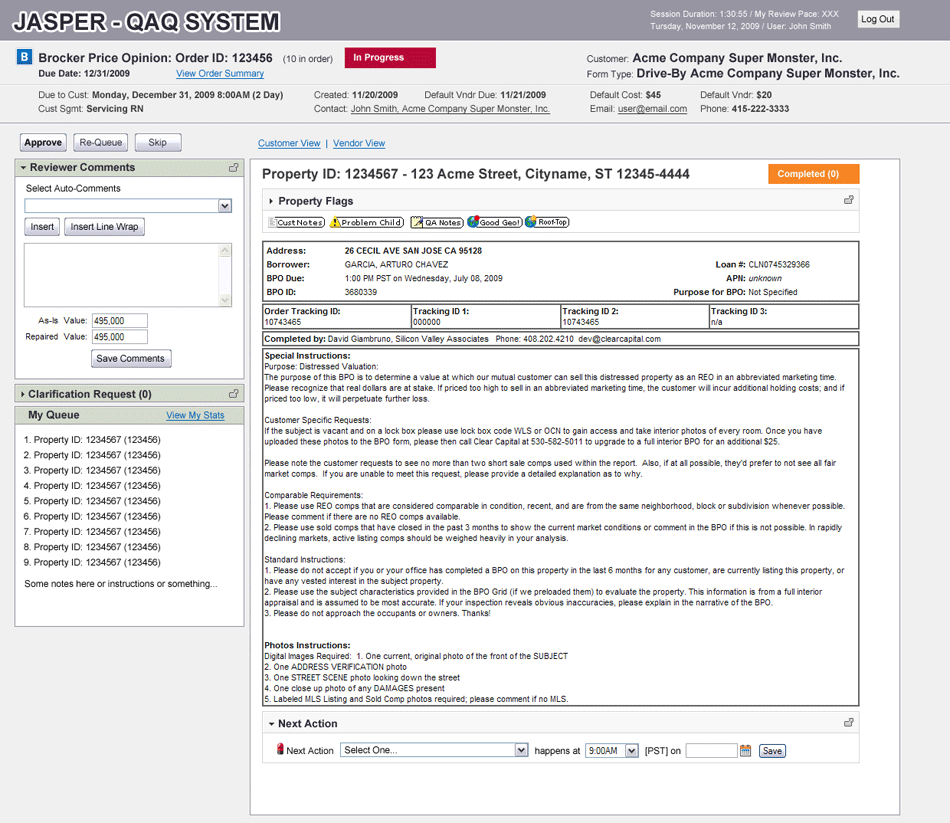Open the Cust Notes property flag
The height and width of the screenshot is (823, 950).
(x=297, y=222)
